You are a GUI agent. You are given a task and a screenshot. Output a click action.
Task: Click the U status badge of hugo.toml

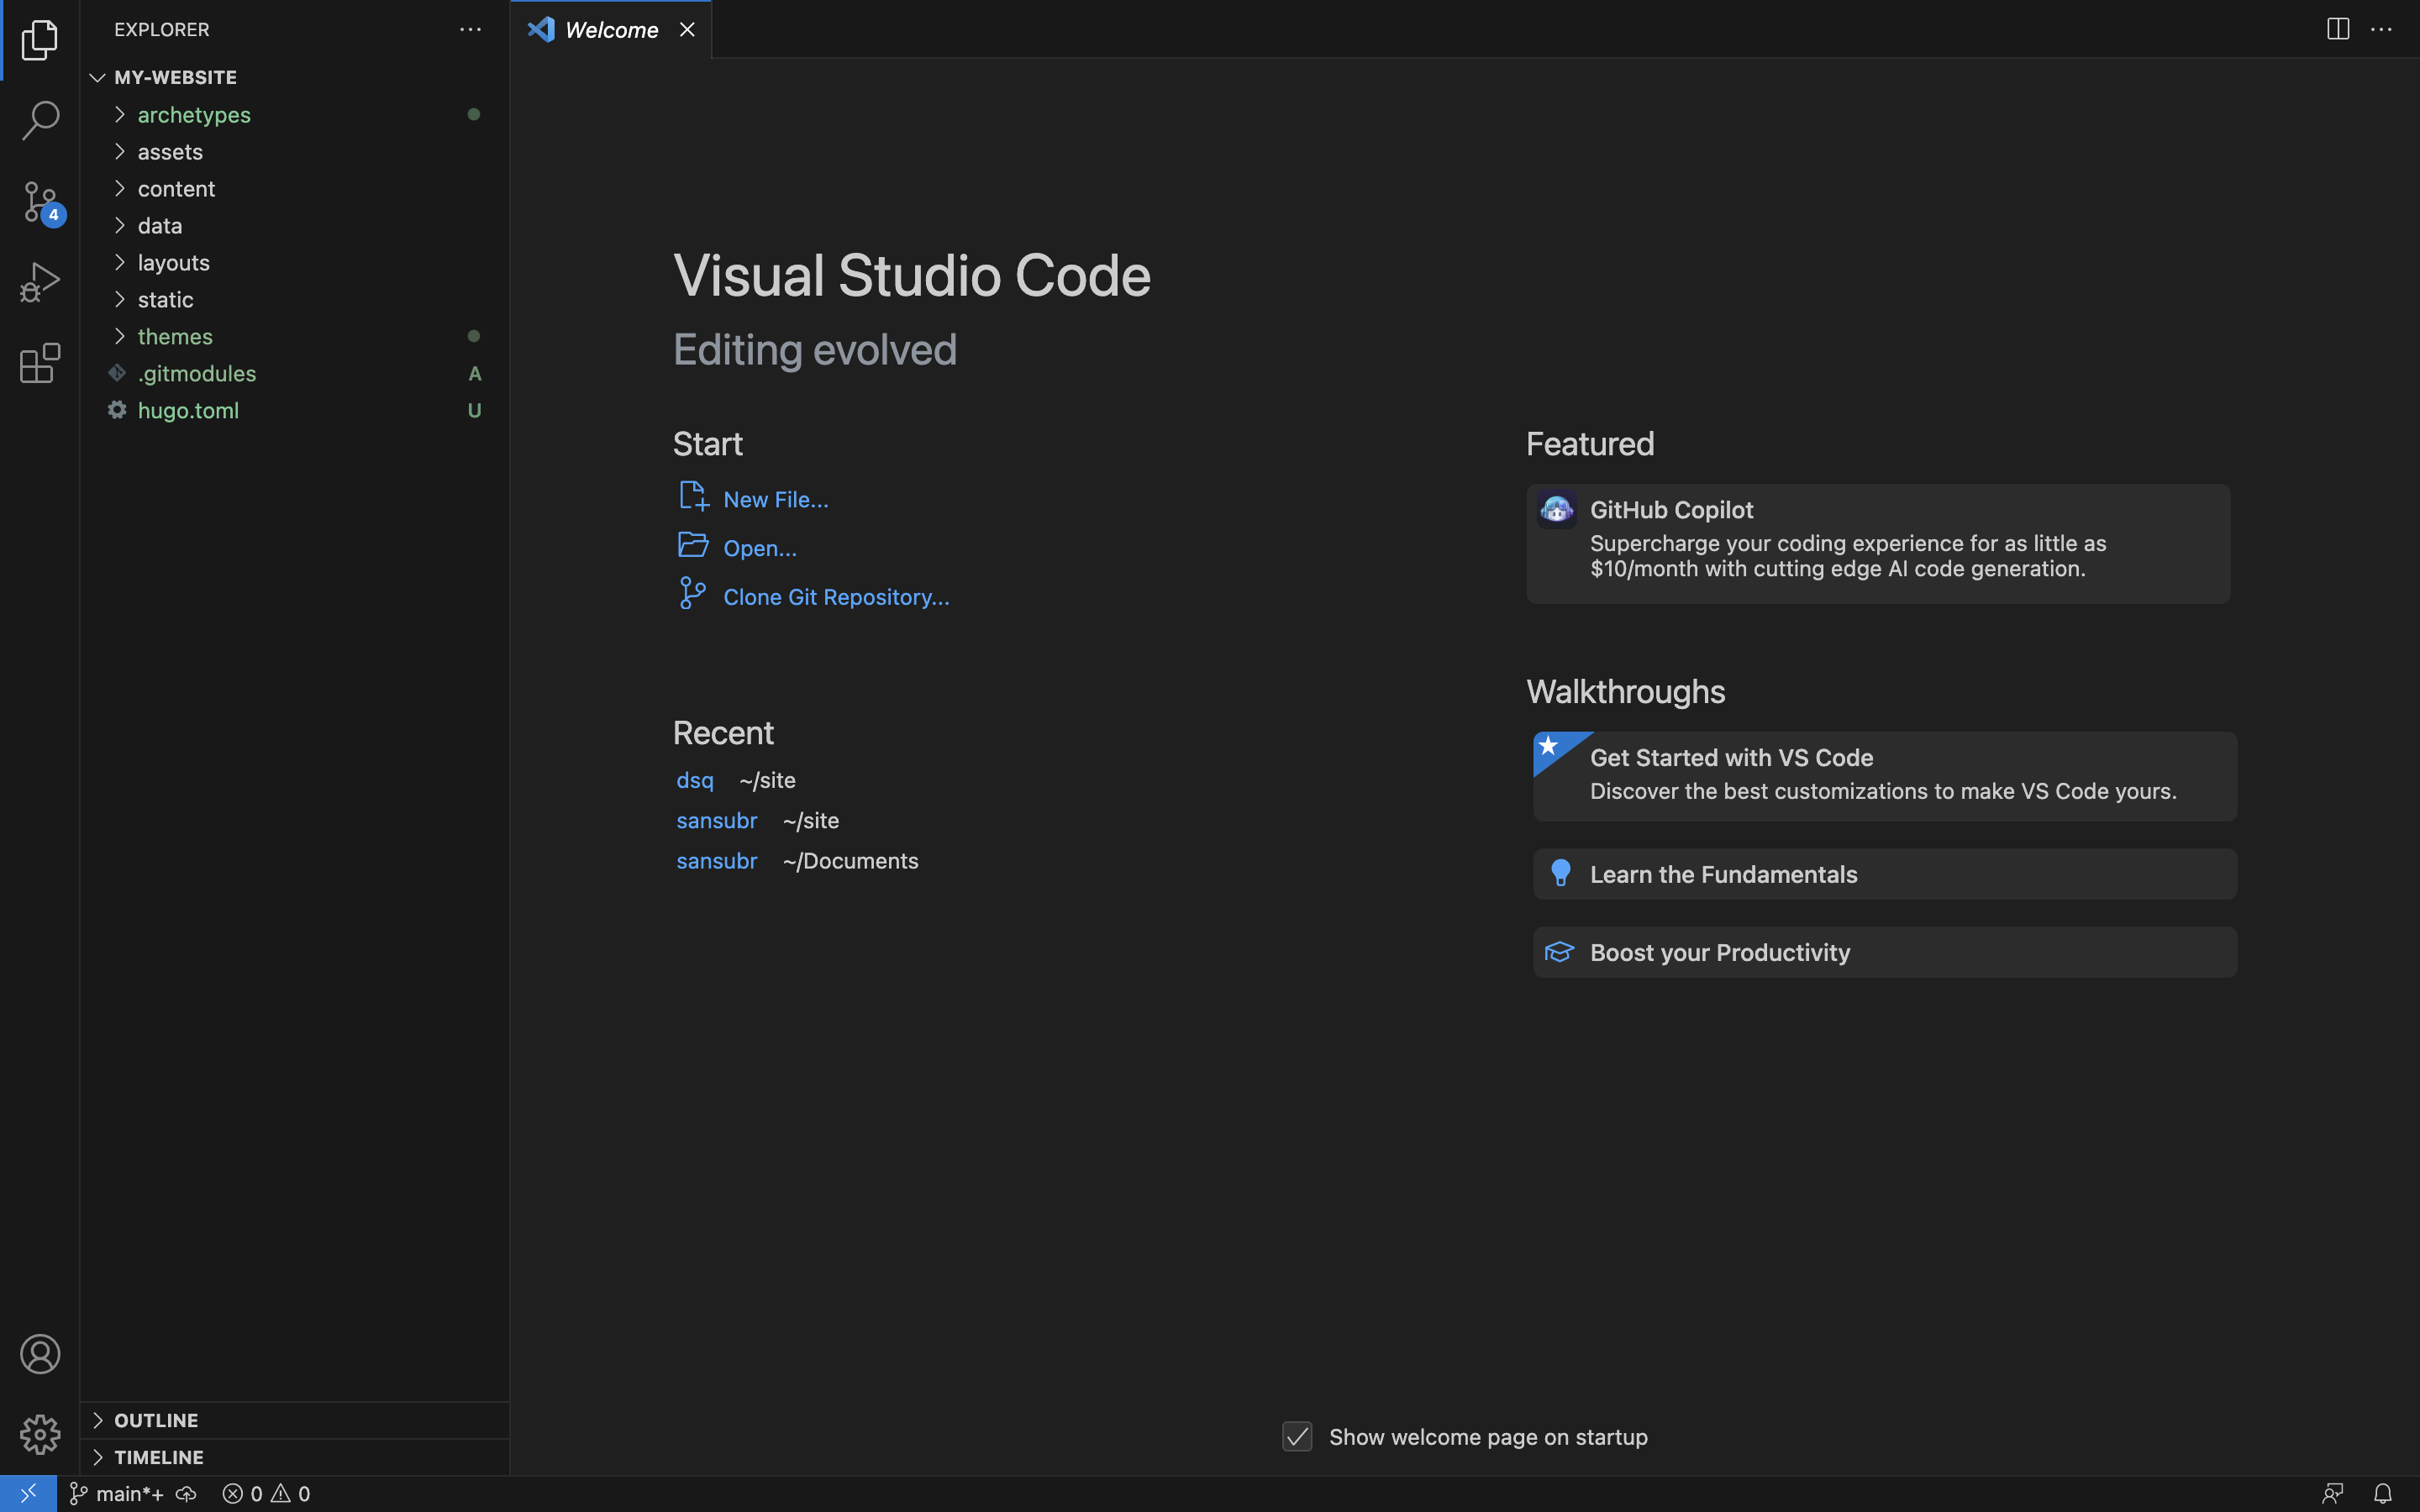(475, 410)
